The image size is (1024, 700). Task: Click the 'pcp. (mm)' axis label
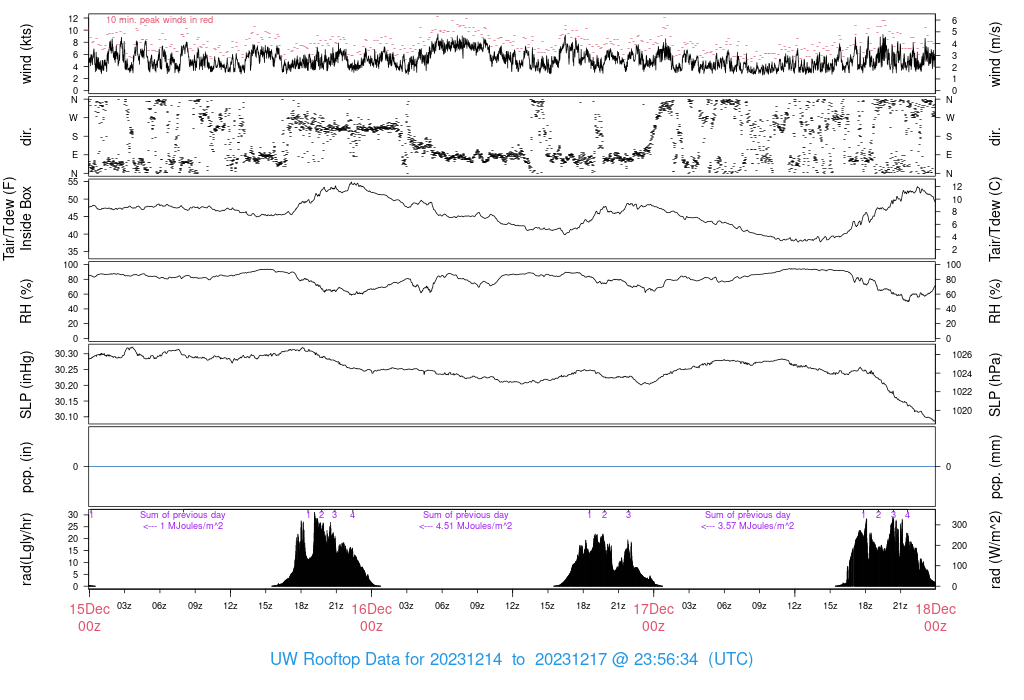(x=995, y=466)
